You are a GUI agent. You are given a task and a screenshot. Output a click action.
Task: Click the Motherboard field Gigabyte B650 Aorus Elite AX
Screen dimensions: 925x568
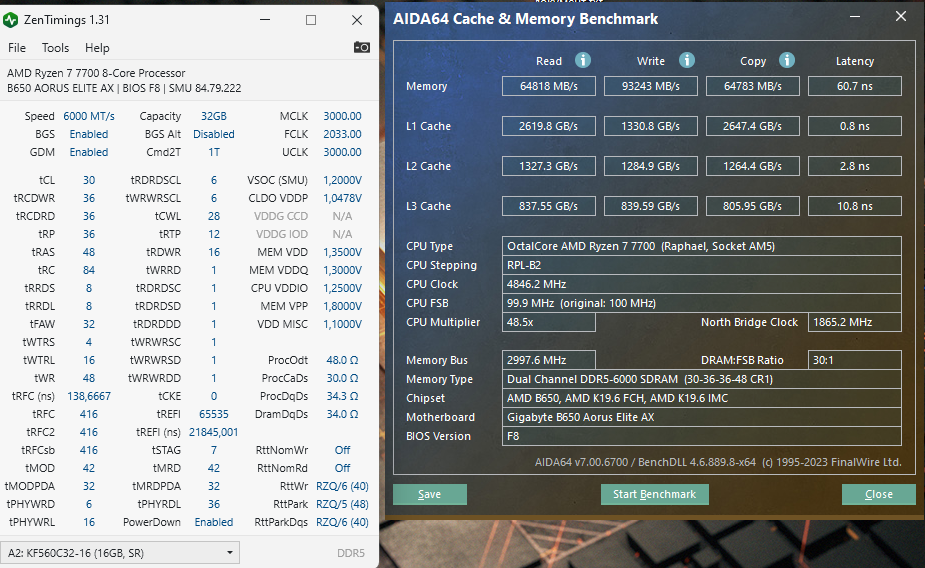click(x=701, y=417)
